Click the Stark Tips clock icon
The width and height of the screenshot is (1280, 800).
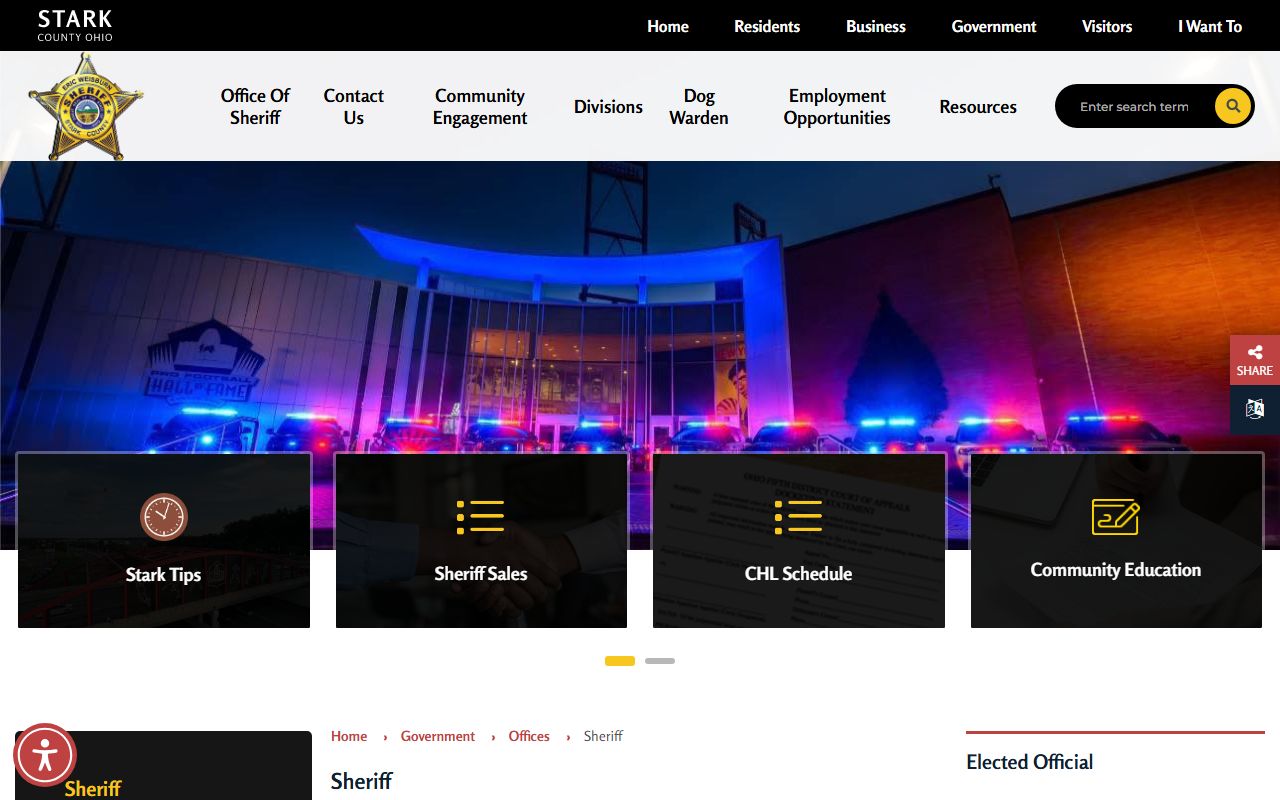(163, 517)
